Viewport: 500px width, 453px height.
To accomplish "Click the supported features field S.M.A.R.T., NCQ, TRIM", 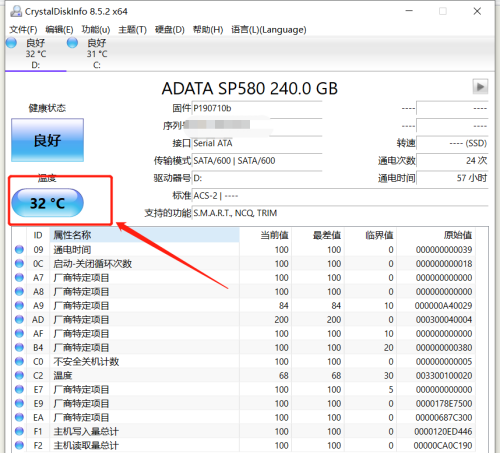I will [340, 213].
